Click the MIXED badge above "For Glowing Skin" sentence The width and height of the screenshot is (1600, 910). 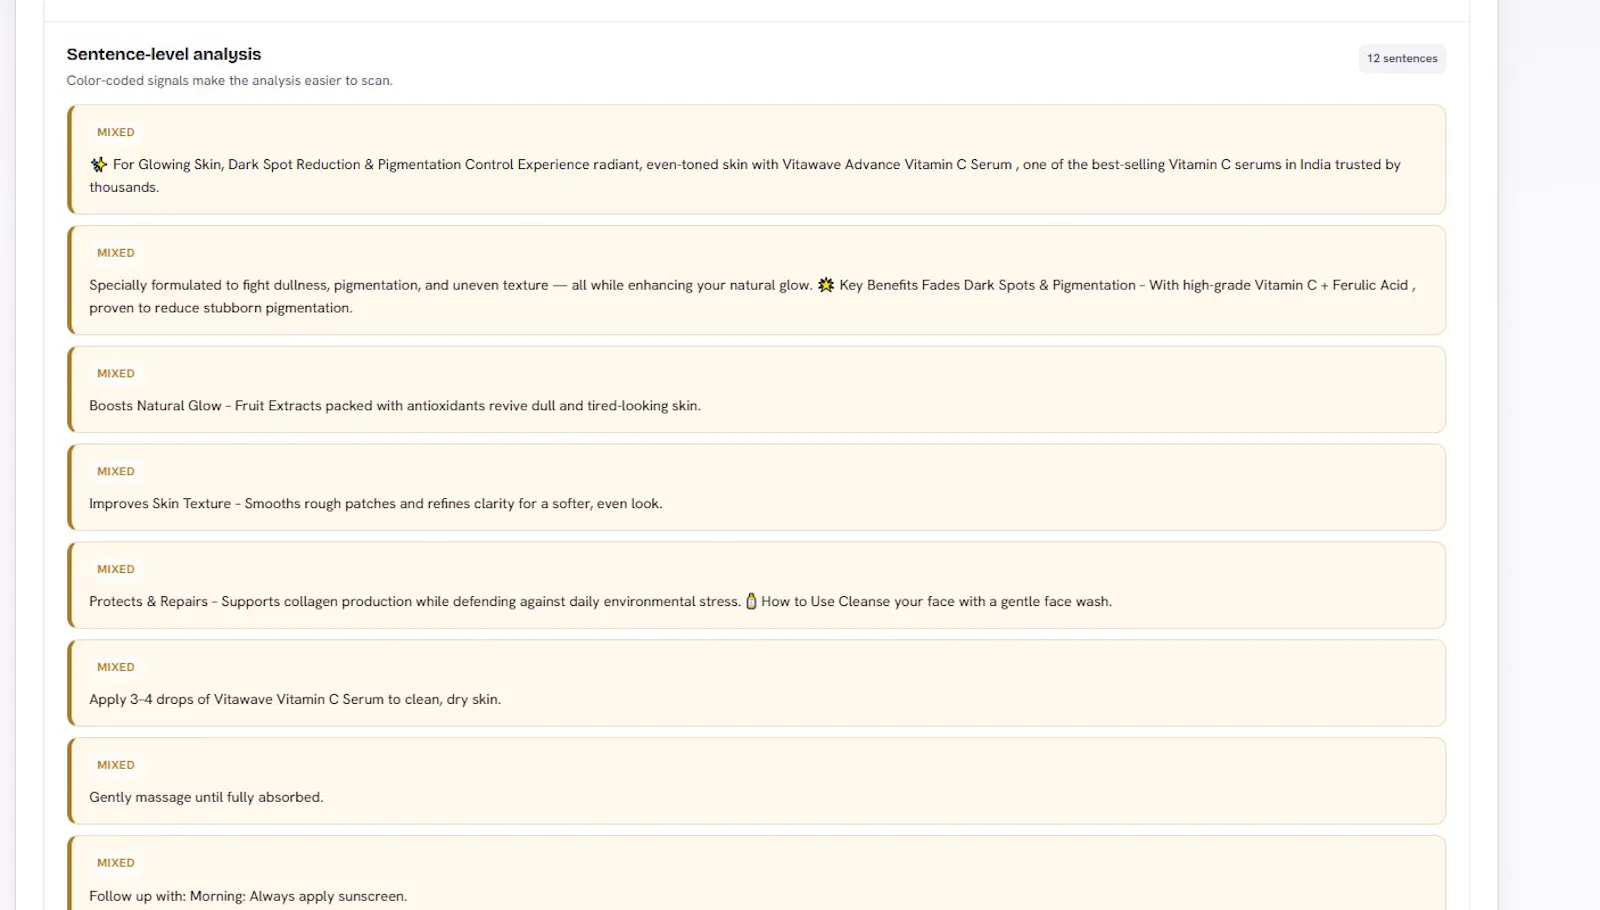(116, 132)
